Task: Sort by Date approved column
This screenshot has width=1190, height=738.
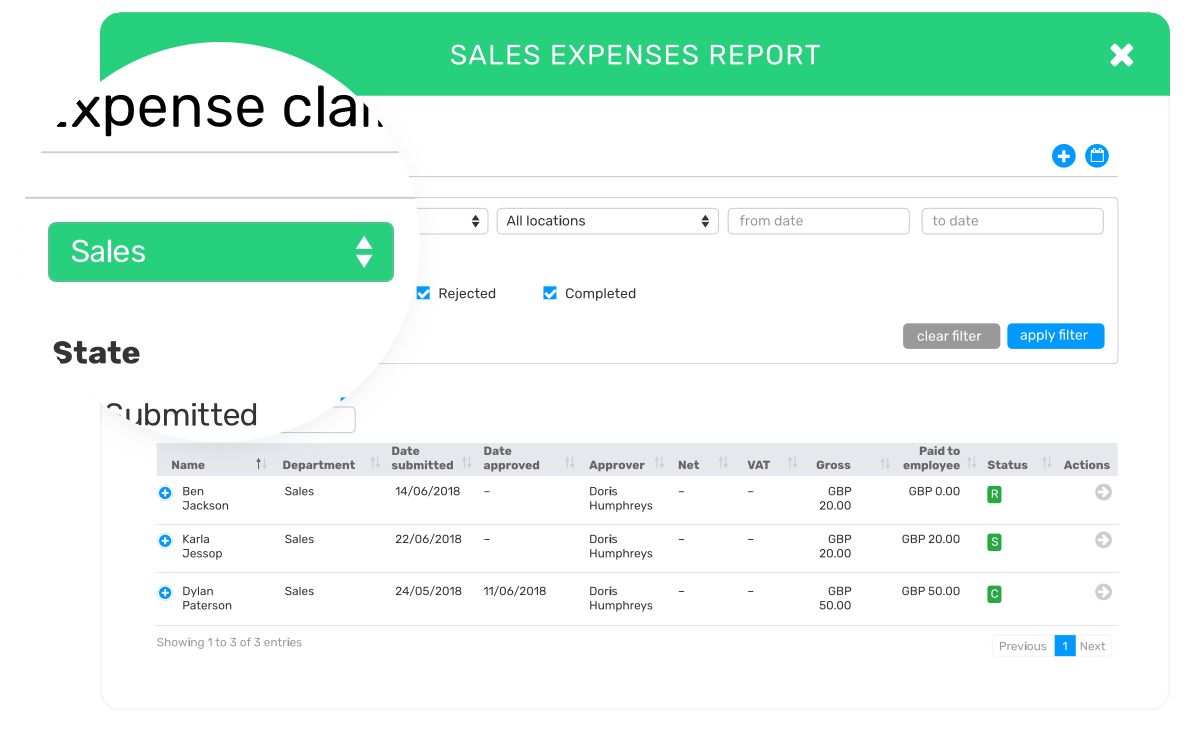Action: tap(512, 458)
